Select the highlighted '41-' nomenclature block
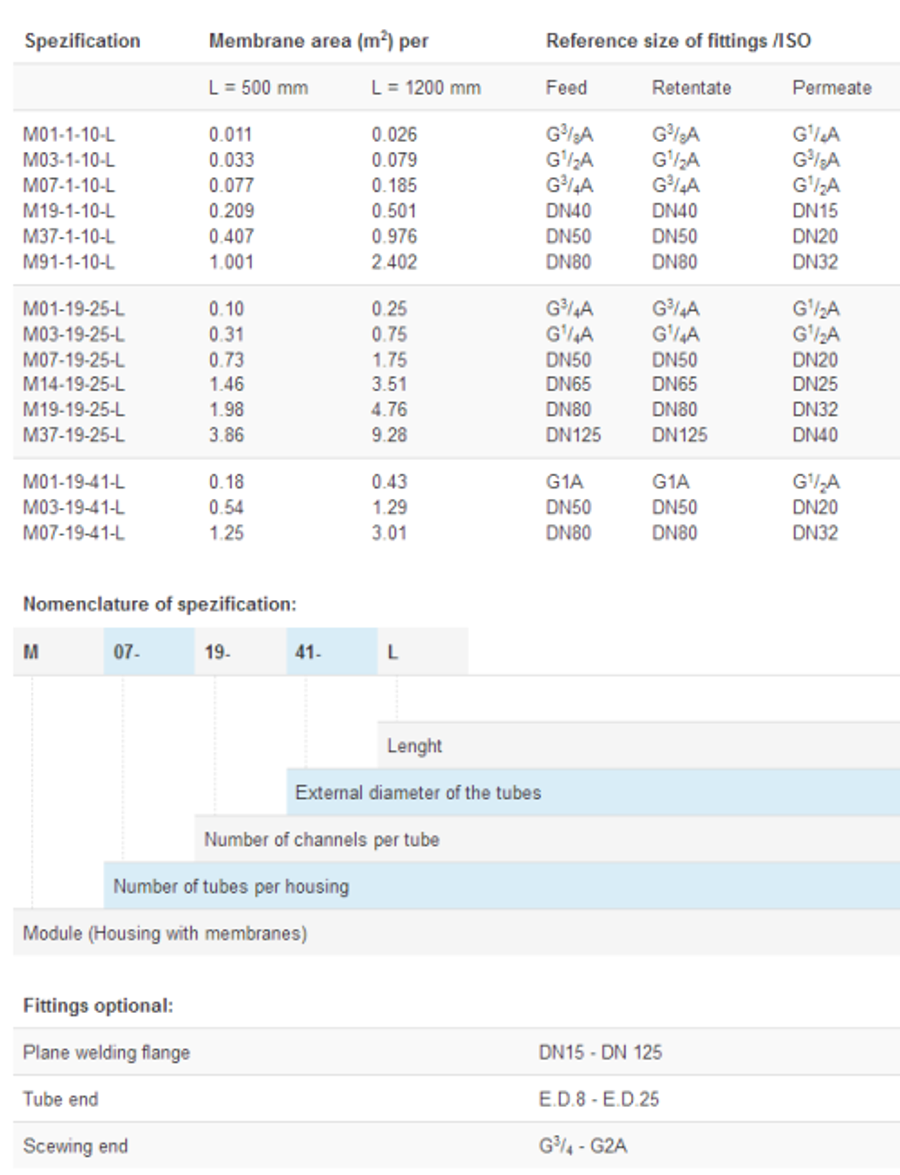The height and width of the screenshot is (1175, 900). click(x=332, y=652)
